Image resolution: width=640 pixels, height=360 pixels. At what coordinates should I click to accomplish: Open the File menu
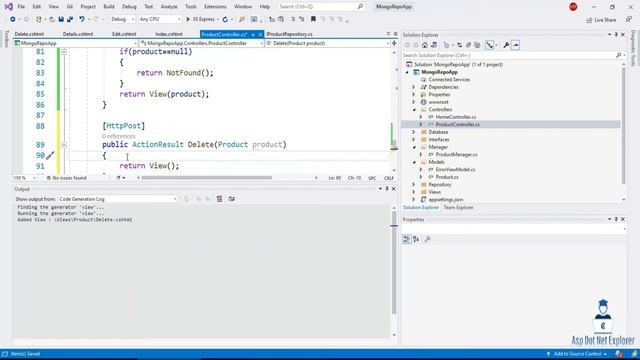(21, 7)
